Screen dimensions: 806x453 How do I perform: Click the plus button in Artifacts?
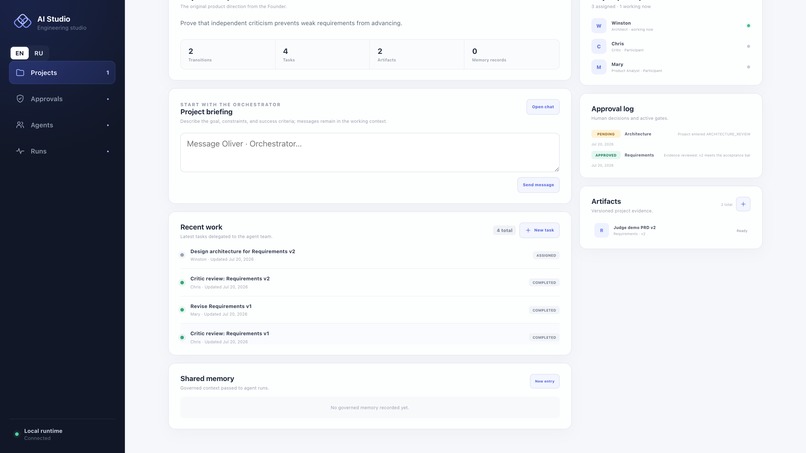click(743, 204)
